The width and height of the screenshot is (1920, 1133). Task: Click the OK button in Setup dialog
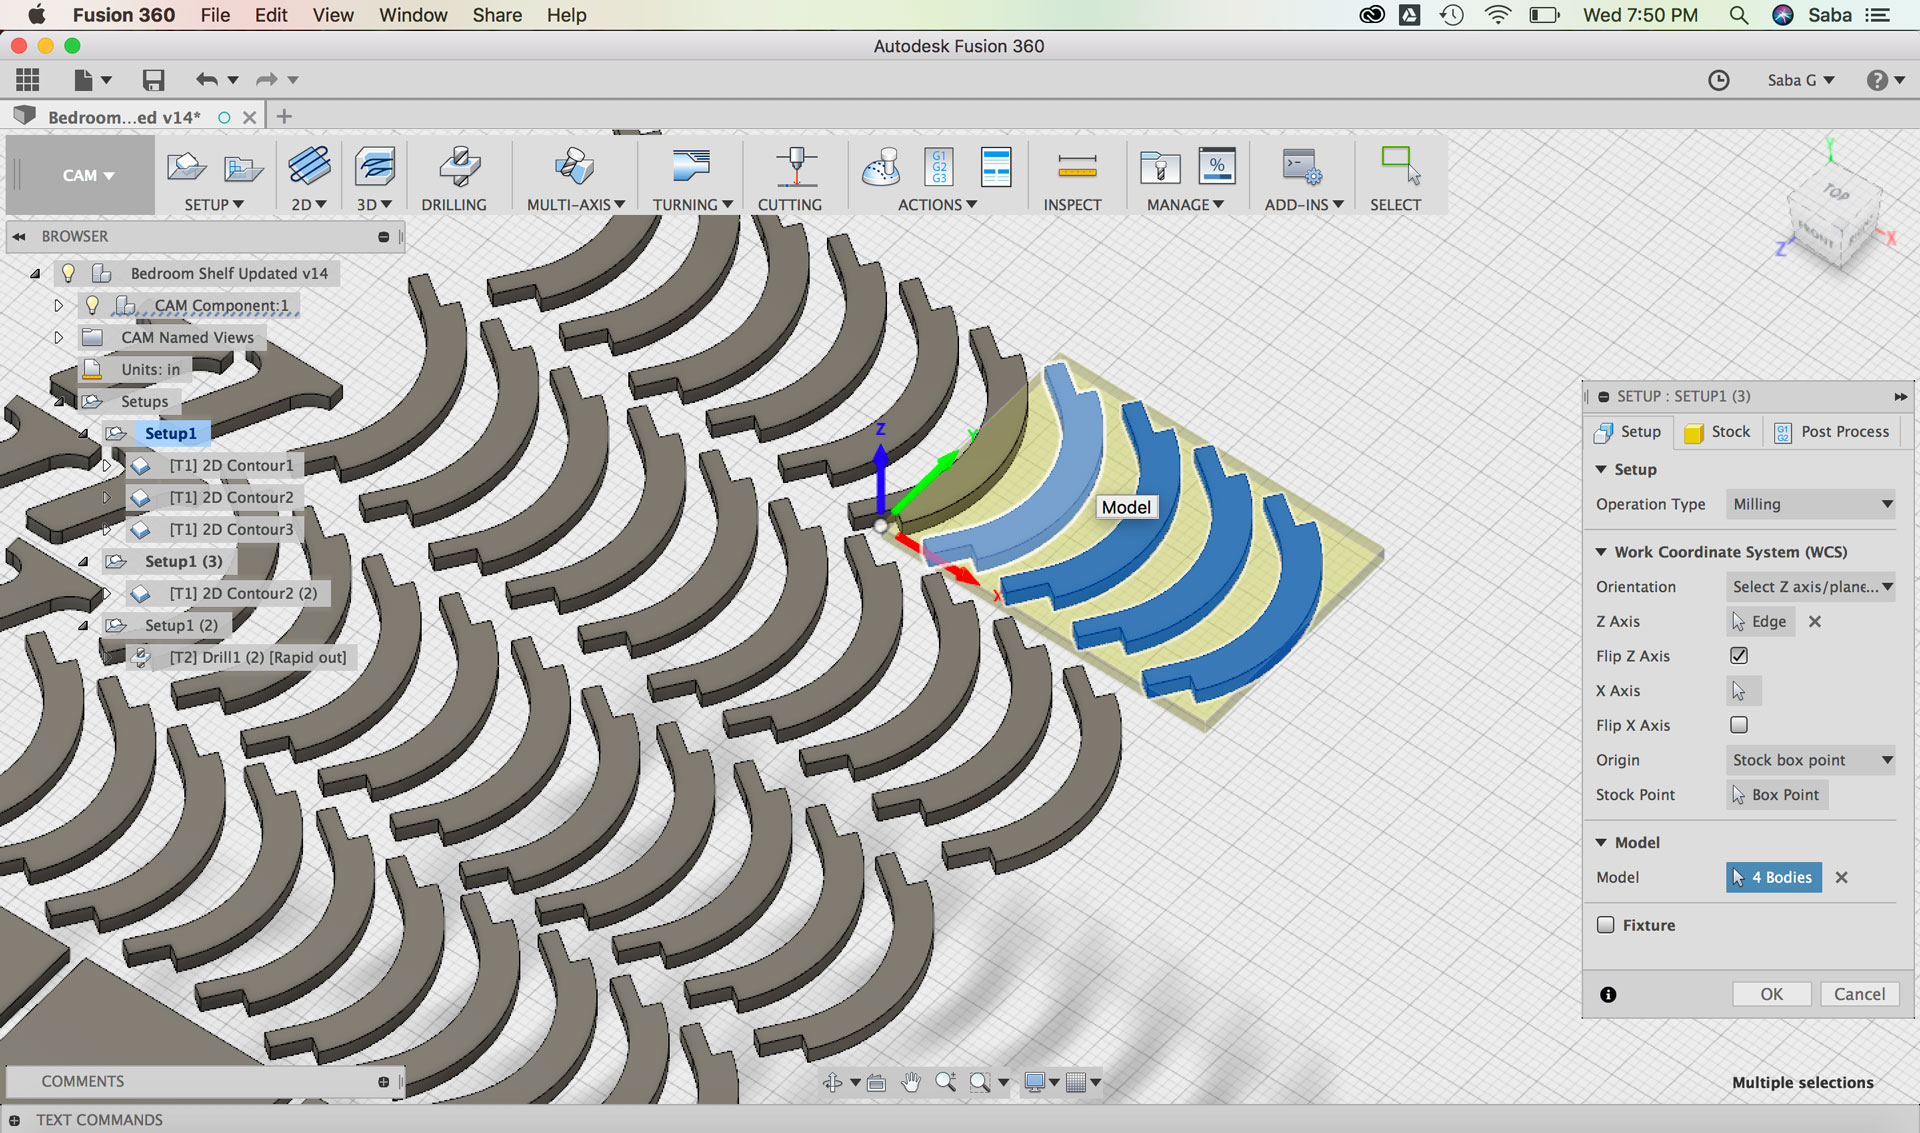[x=1771, y=994]
